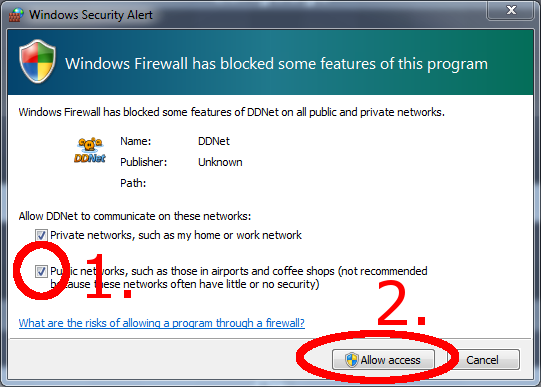Click the Name label
Image resolution: width=541 pixels, height=387 pixels.
click(136, 141)
